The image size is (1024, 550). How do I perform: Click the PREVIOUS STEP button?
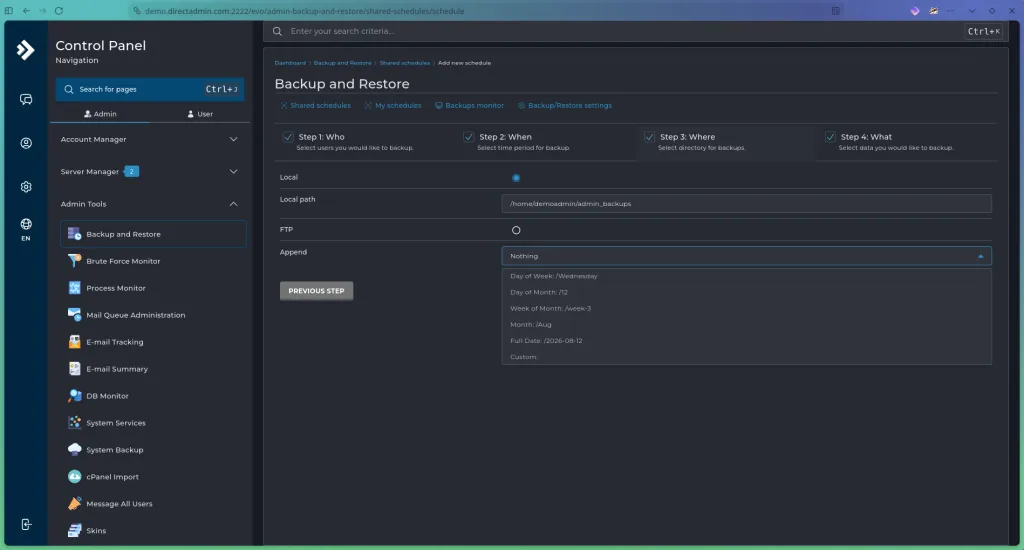(317, 291)
